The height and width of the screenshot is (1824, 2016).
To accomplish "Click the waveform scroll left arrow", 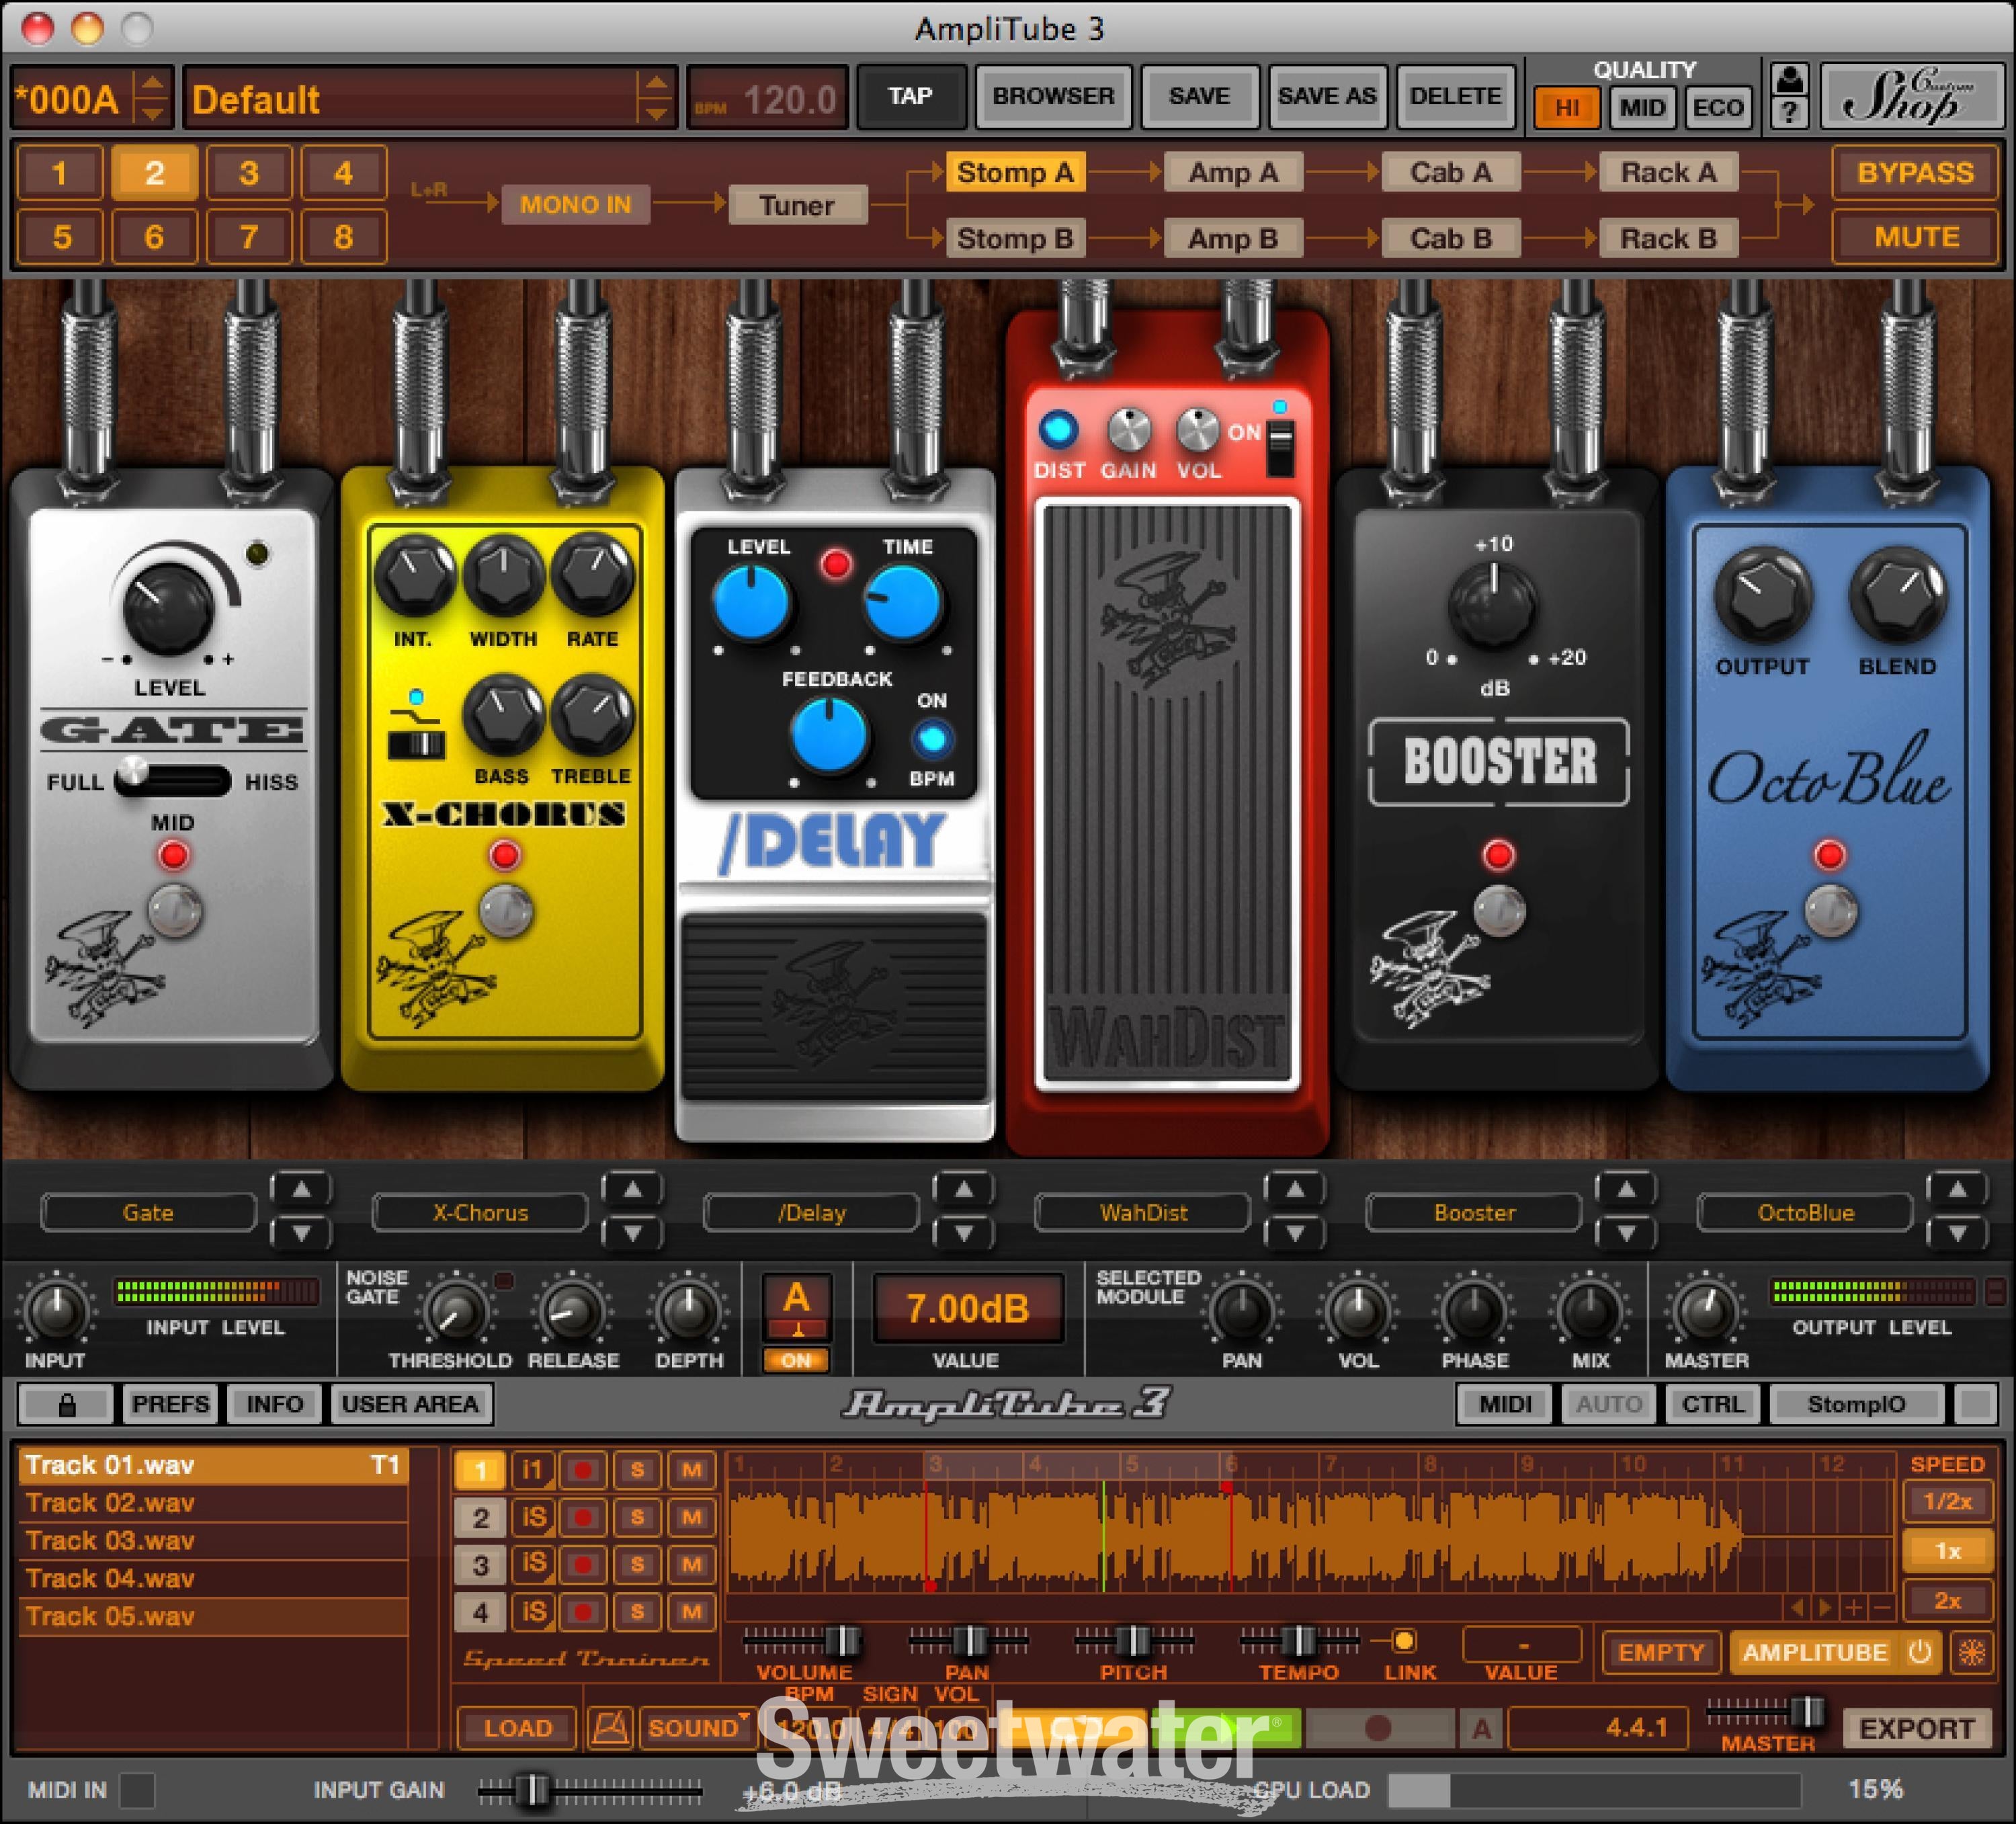I will [x=1798, y=1607].
